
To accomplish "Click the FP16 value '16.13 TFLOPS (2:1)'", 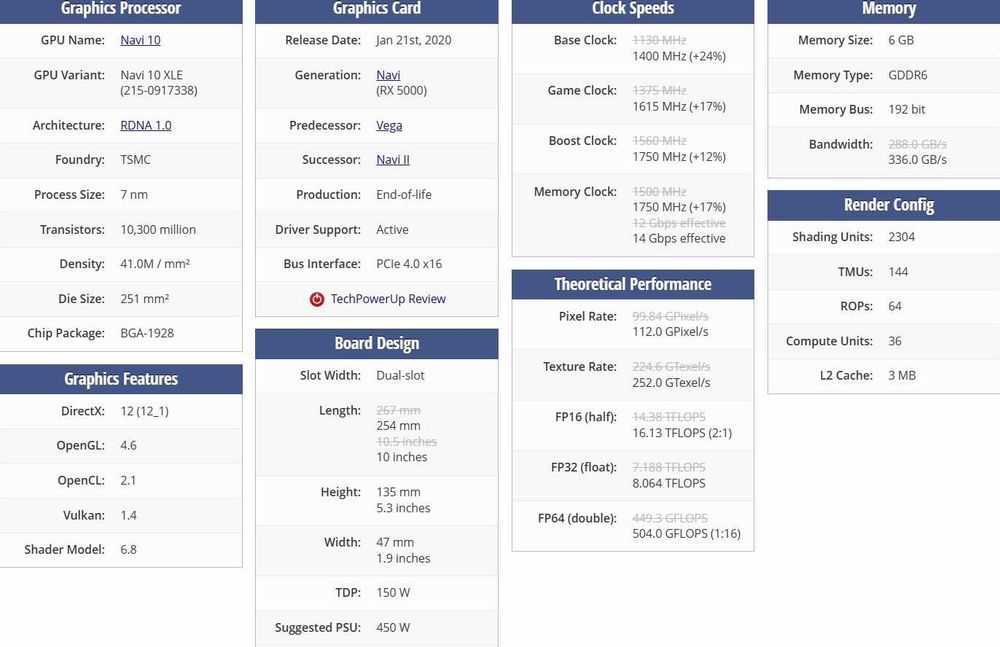I will 682,433.
